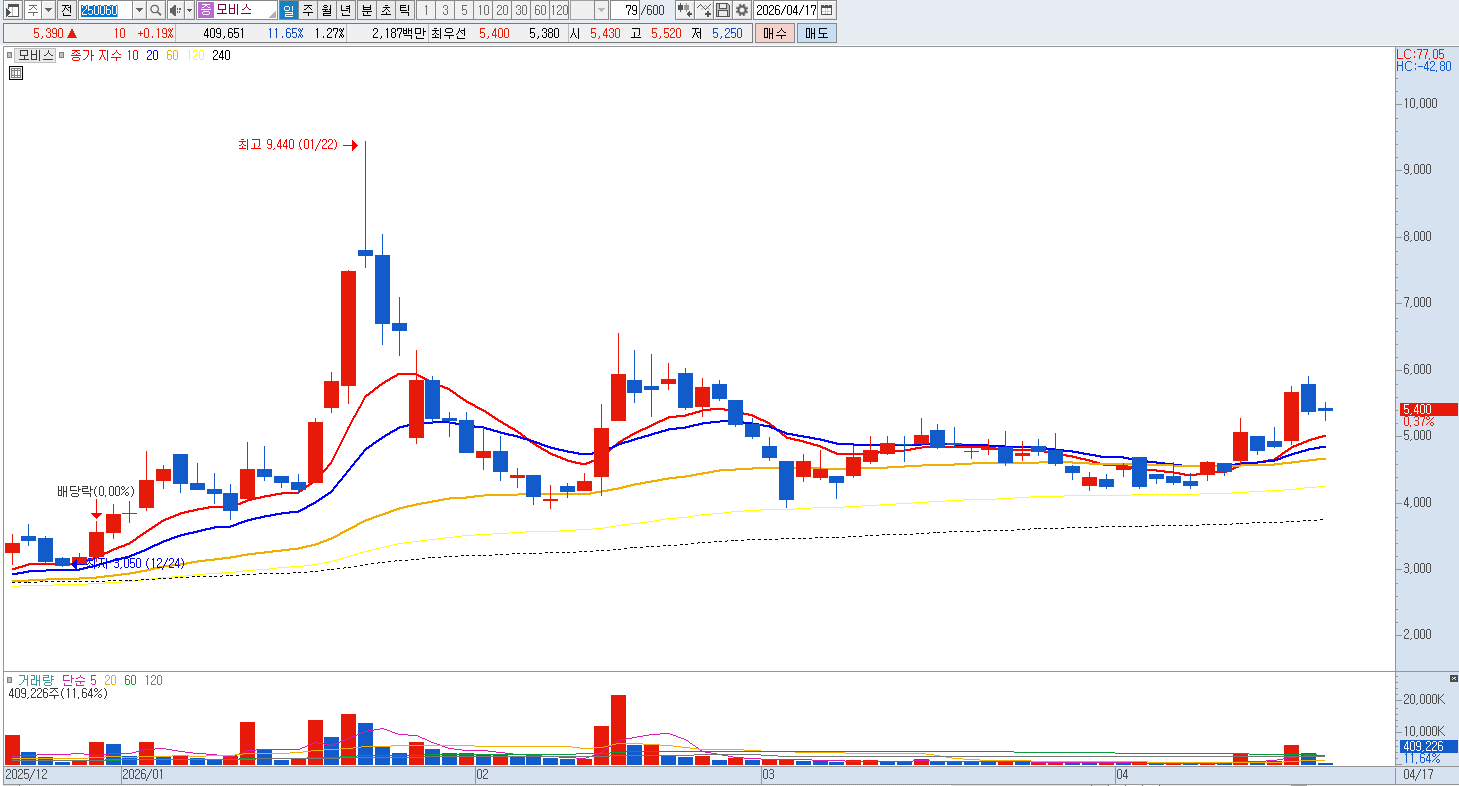Open the chart settings gear icon
This screenshot has height=786, width=1459.
point(741,10)
